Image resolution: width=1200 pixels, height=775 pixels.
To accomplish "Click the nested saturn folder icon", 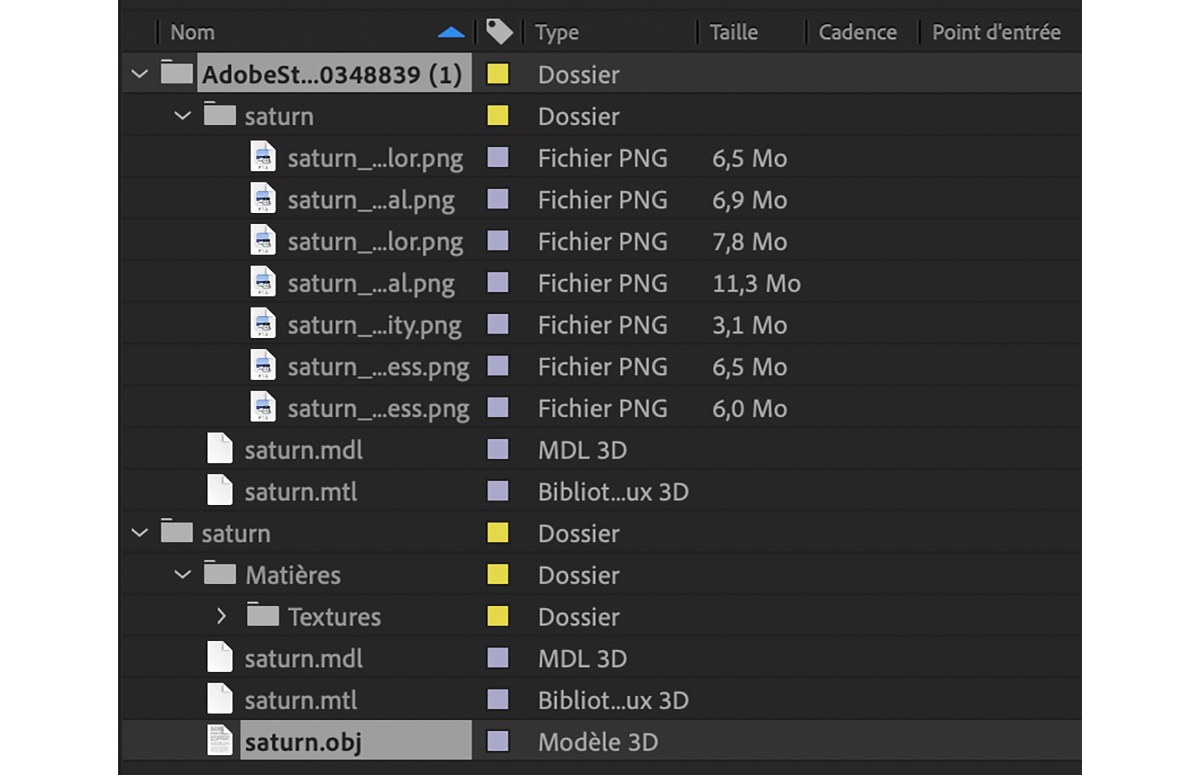I will [x=219, y=115].
